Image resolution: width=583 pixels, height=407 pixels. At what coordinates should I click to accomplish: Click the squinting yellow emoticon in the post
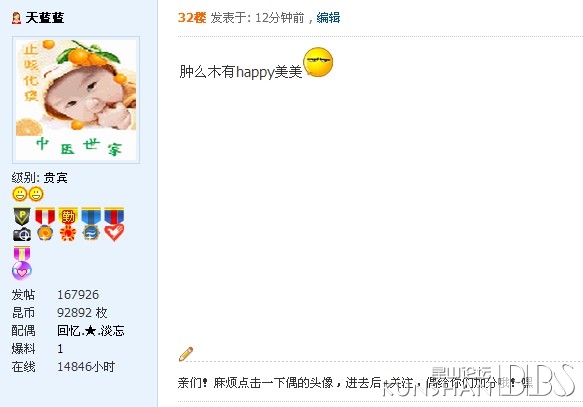click(318, 62)
